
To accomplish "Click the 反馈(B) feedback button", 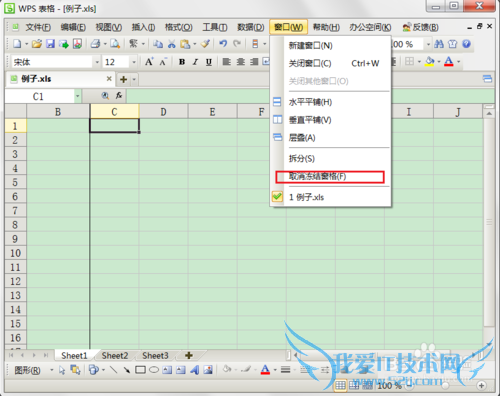I will (x=420, y=27).
